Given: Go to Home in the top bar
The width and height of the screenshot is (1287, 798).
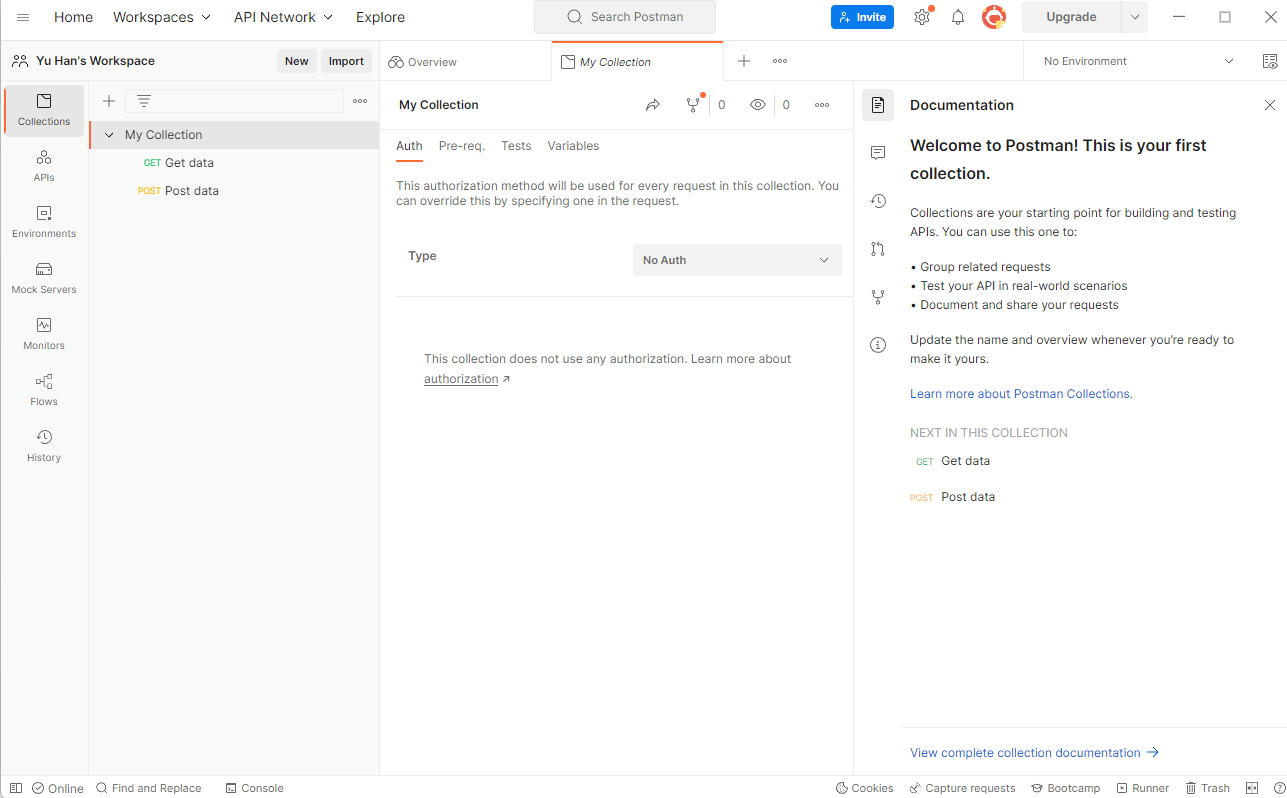Looking at the screenshot, I should [73, 17].
